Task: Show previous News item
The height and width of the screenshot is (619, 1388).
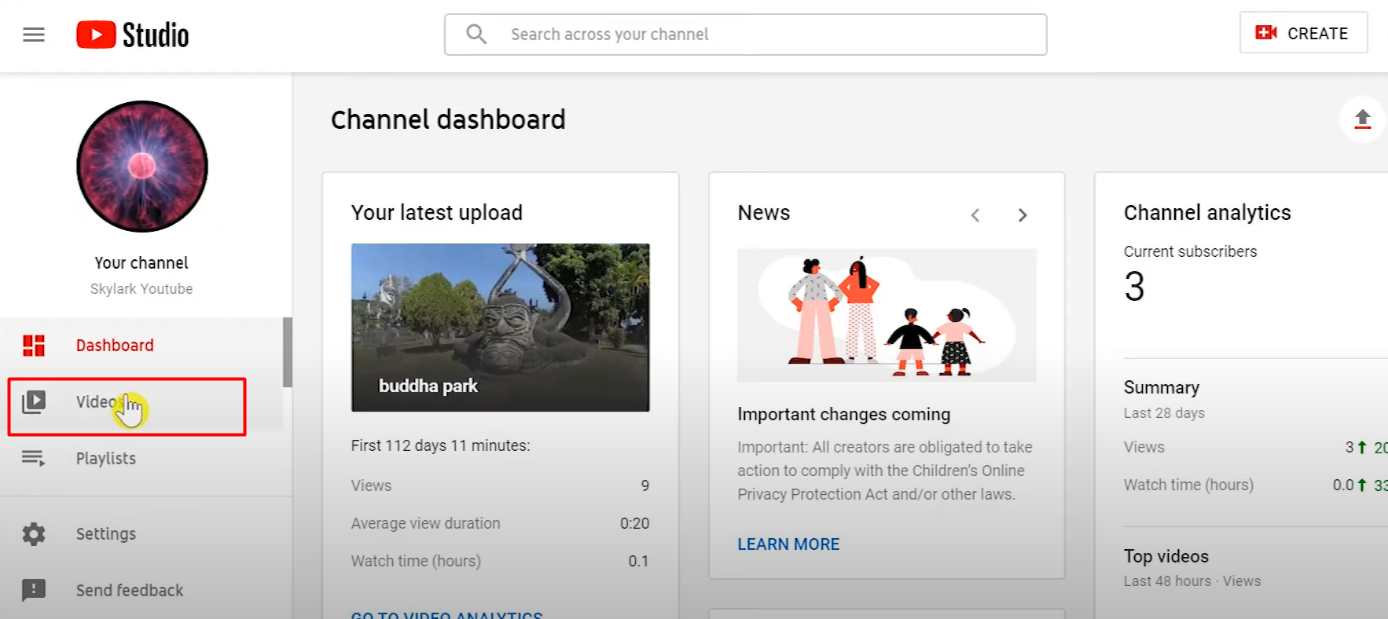Action: [975, 215]
